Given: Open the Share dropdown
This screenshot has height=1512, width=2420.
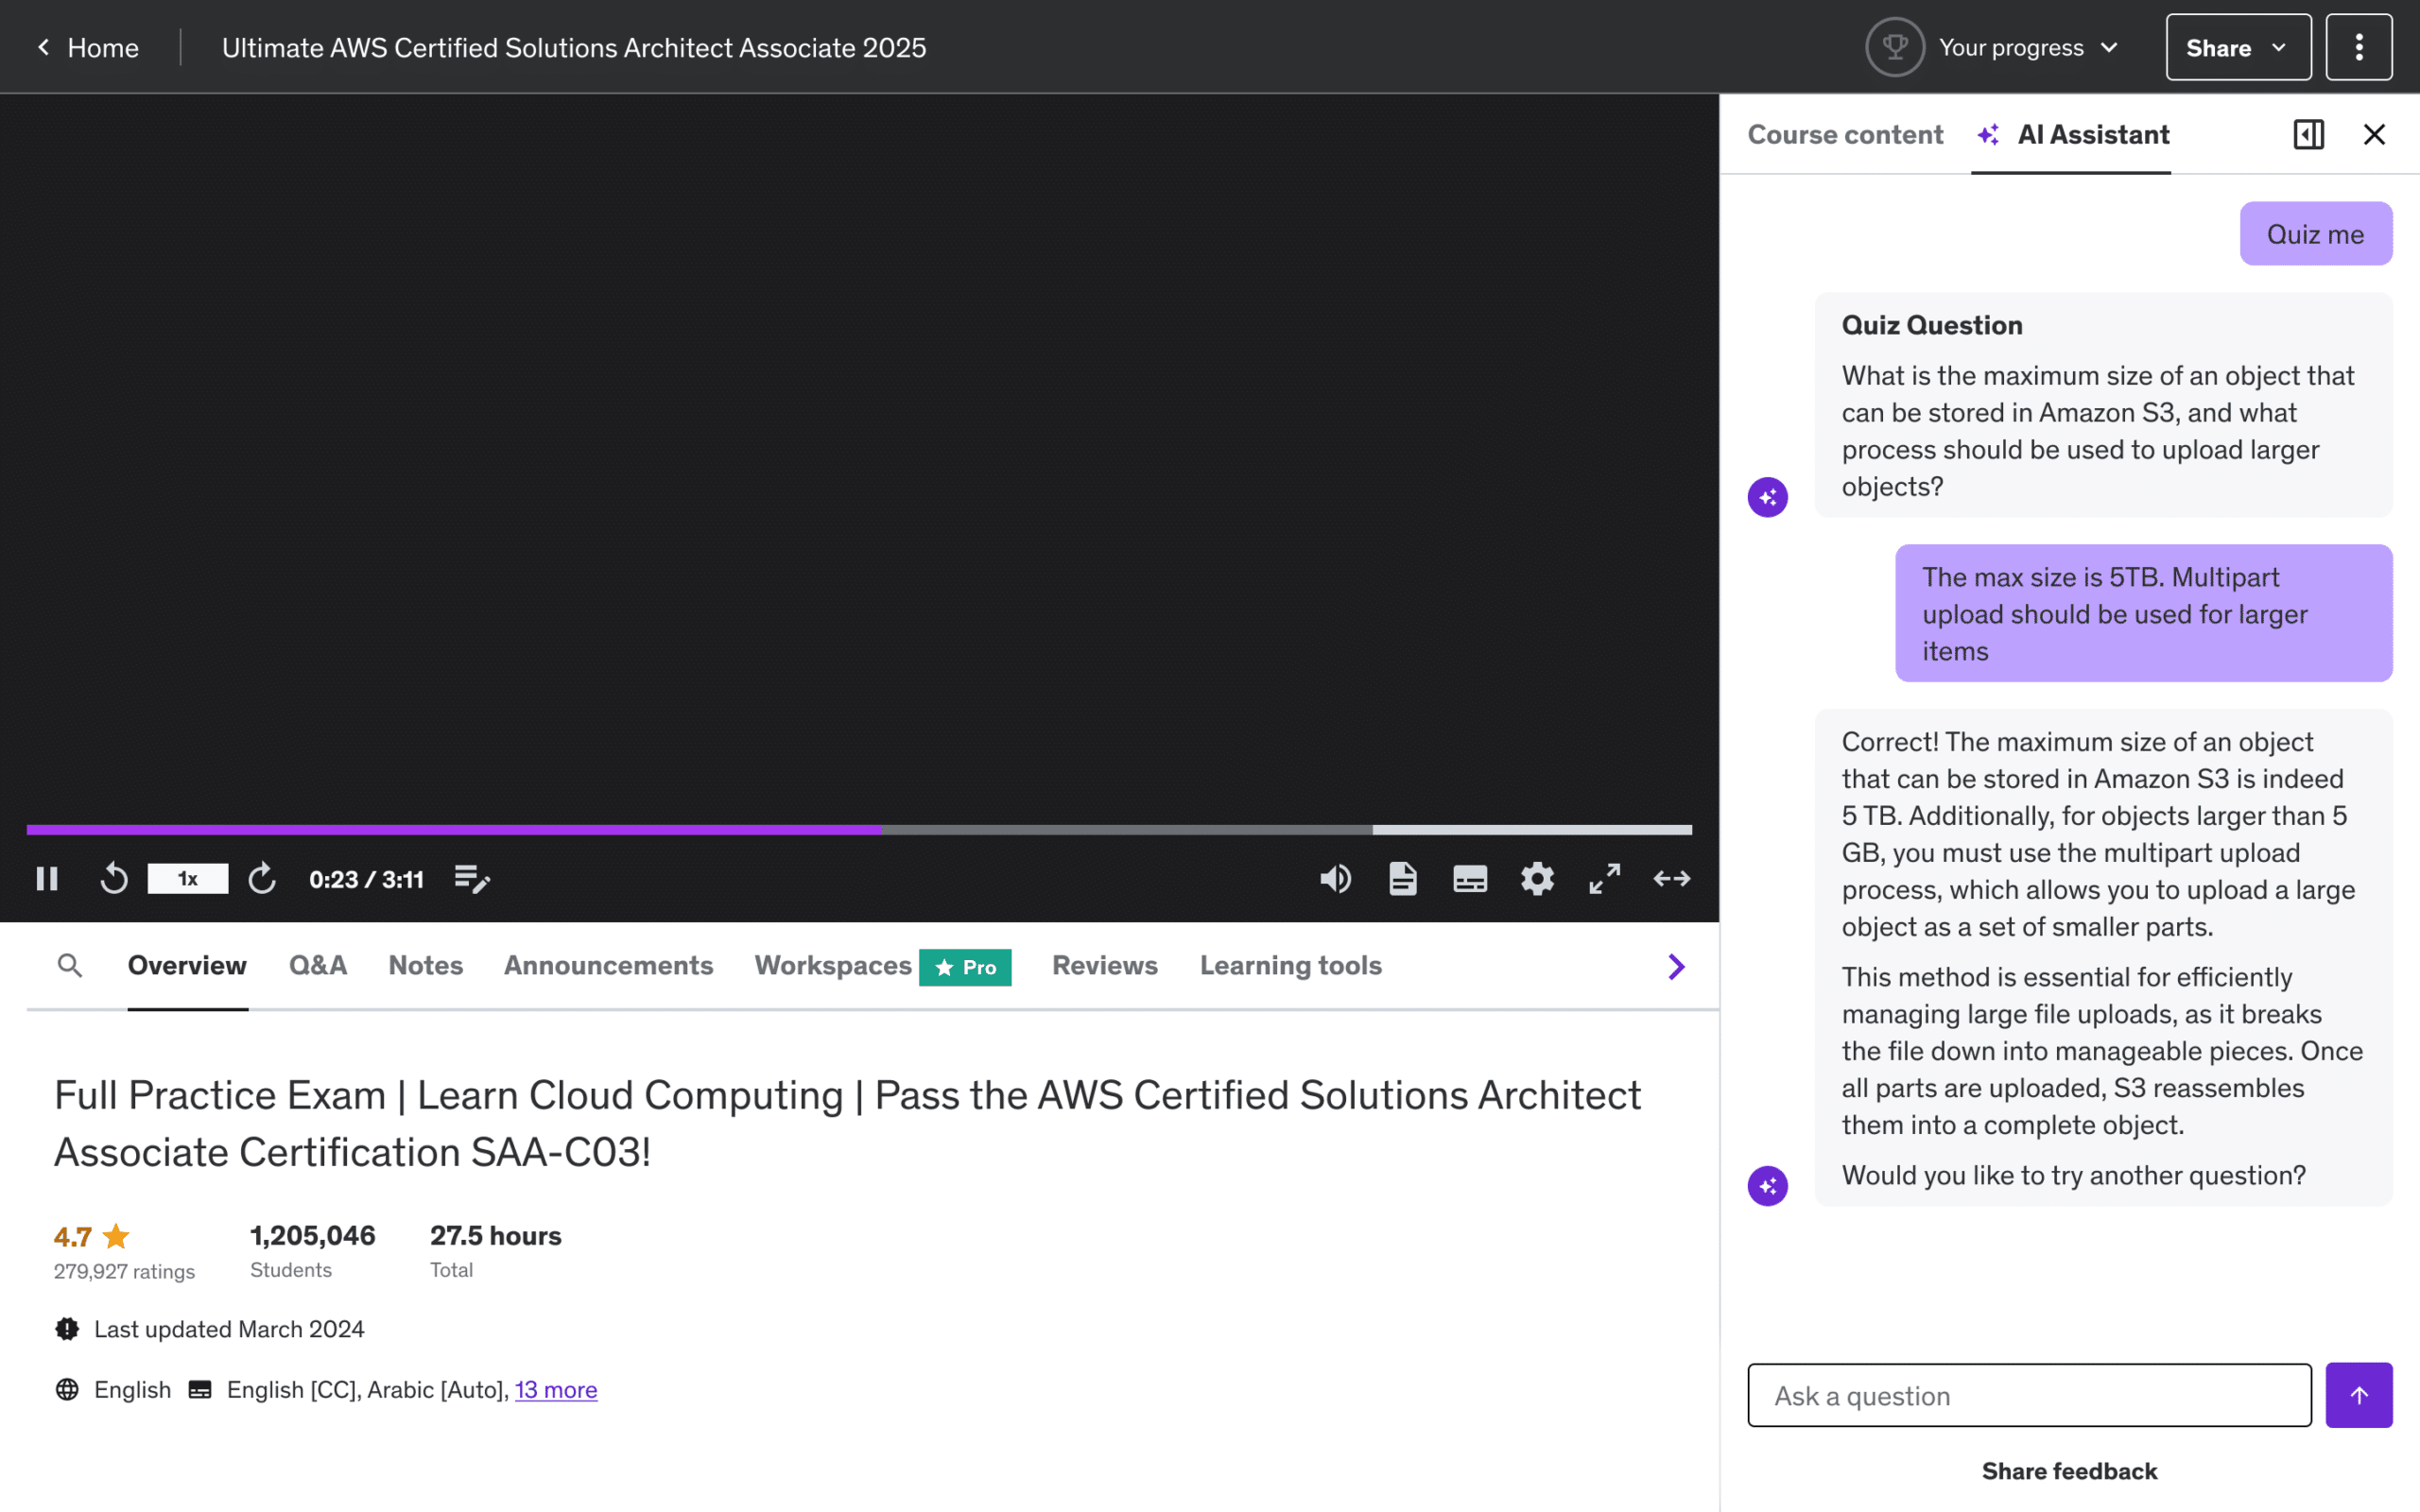Looking at the screenshot, I should click(x=2238, y=47).
